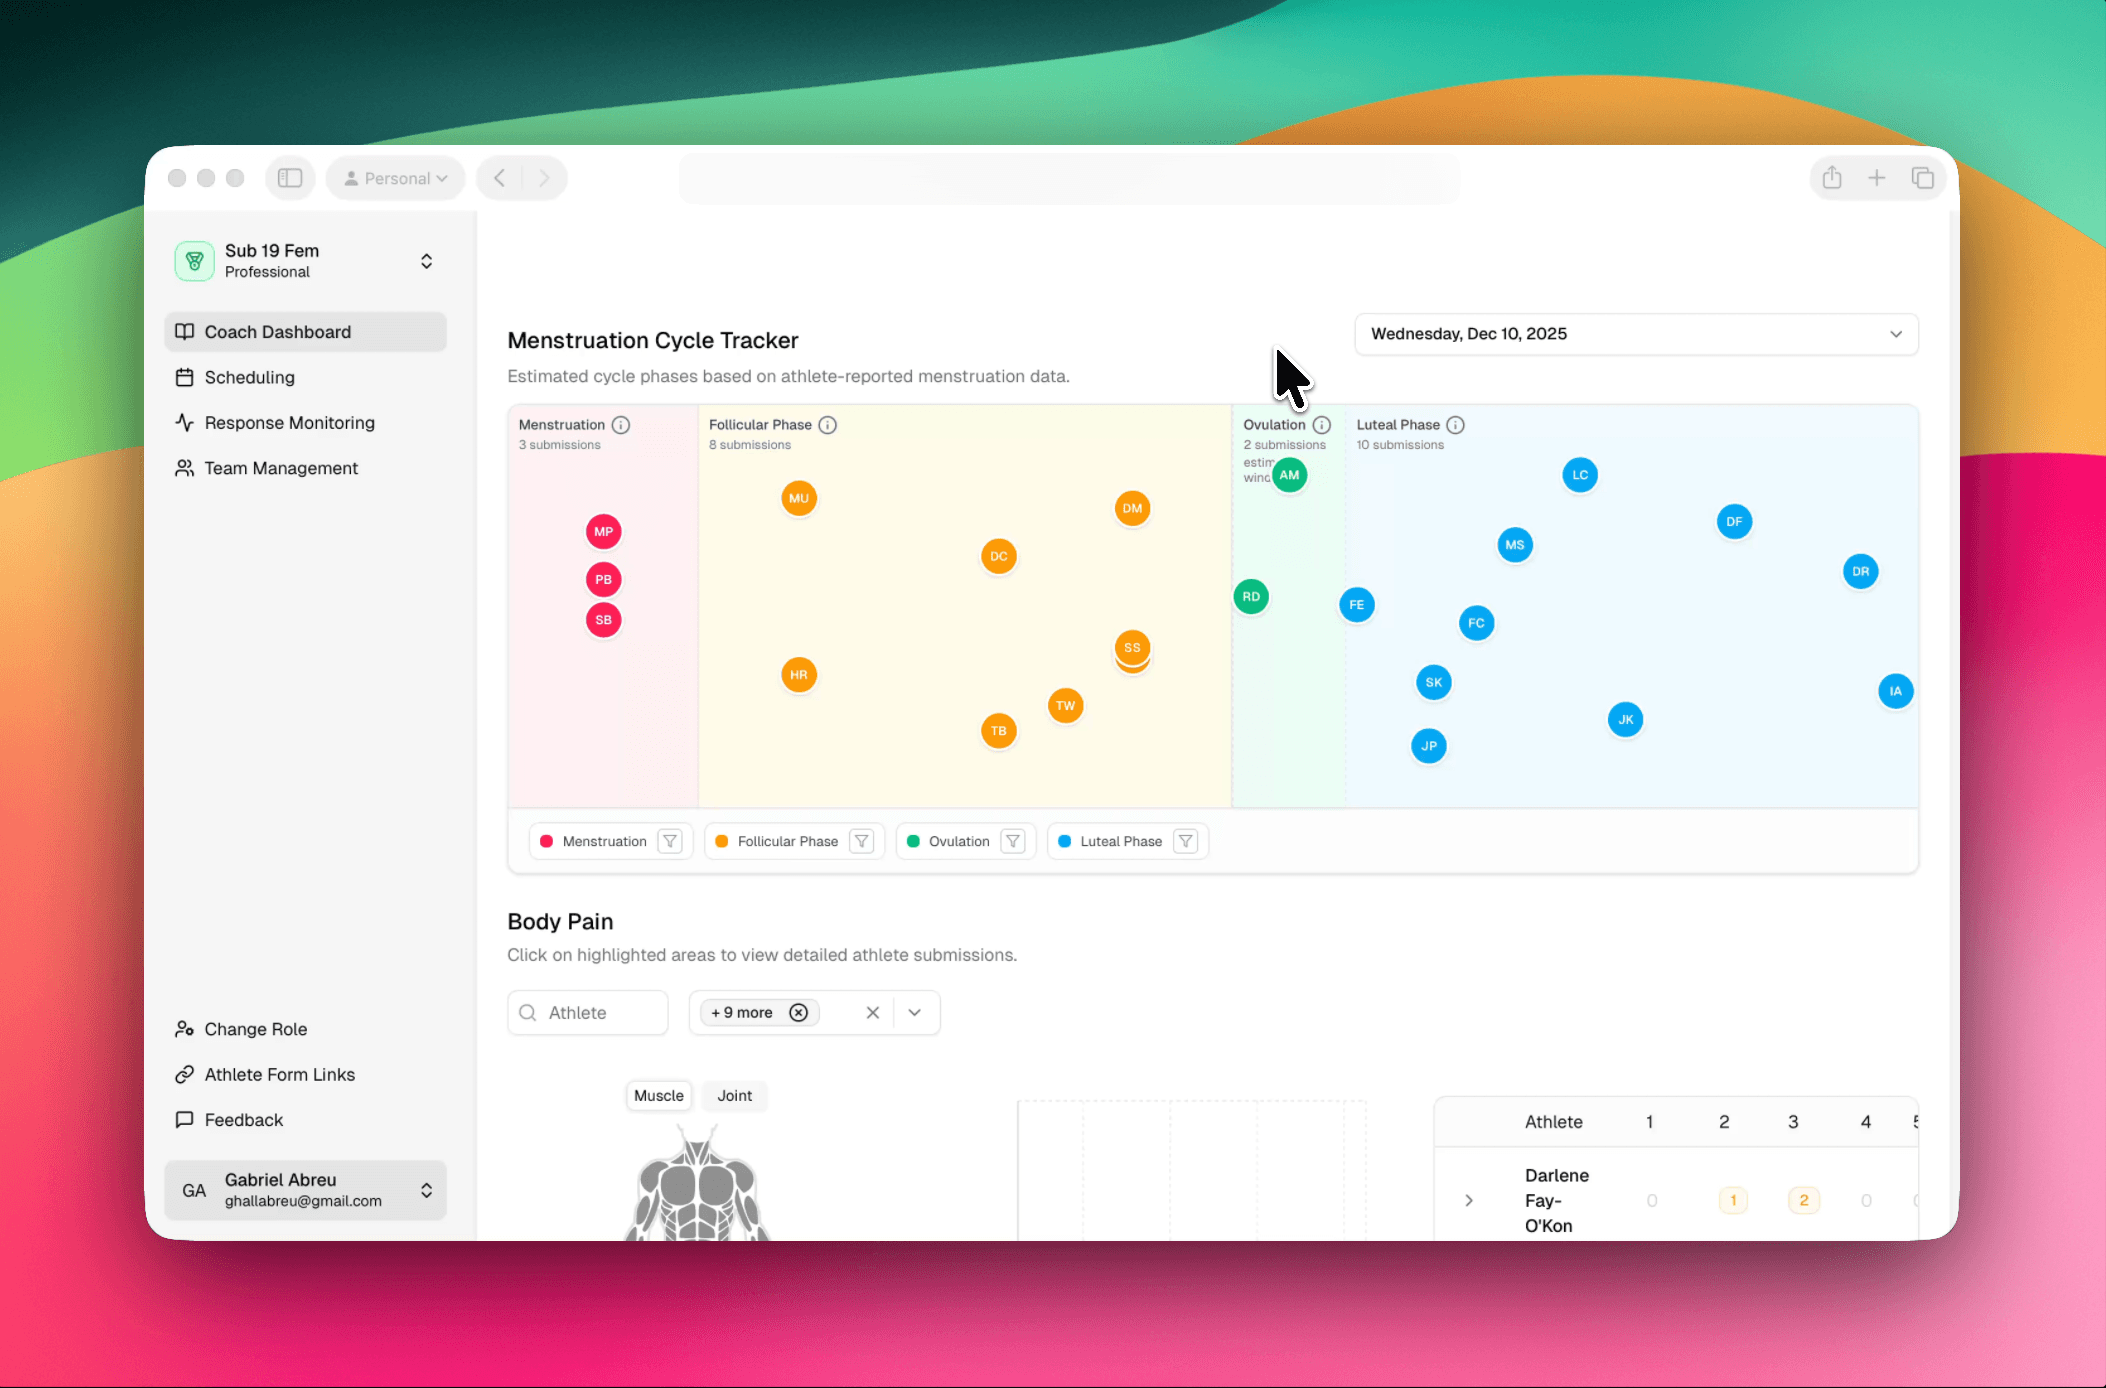Toggle the Follicular Phase legend filter
The image size is (2106, 1388).
coord(861,842)
